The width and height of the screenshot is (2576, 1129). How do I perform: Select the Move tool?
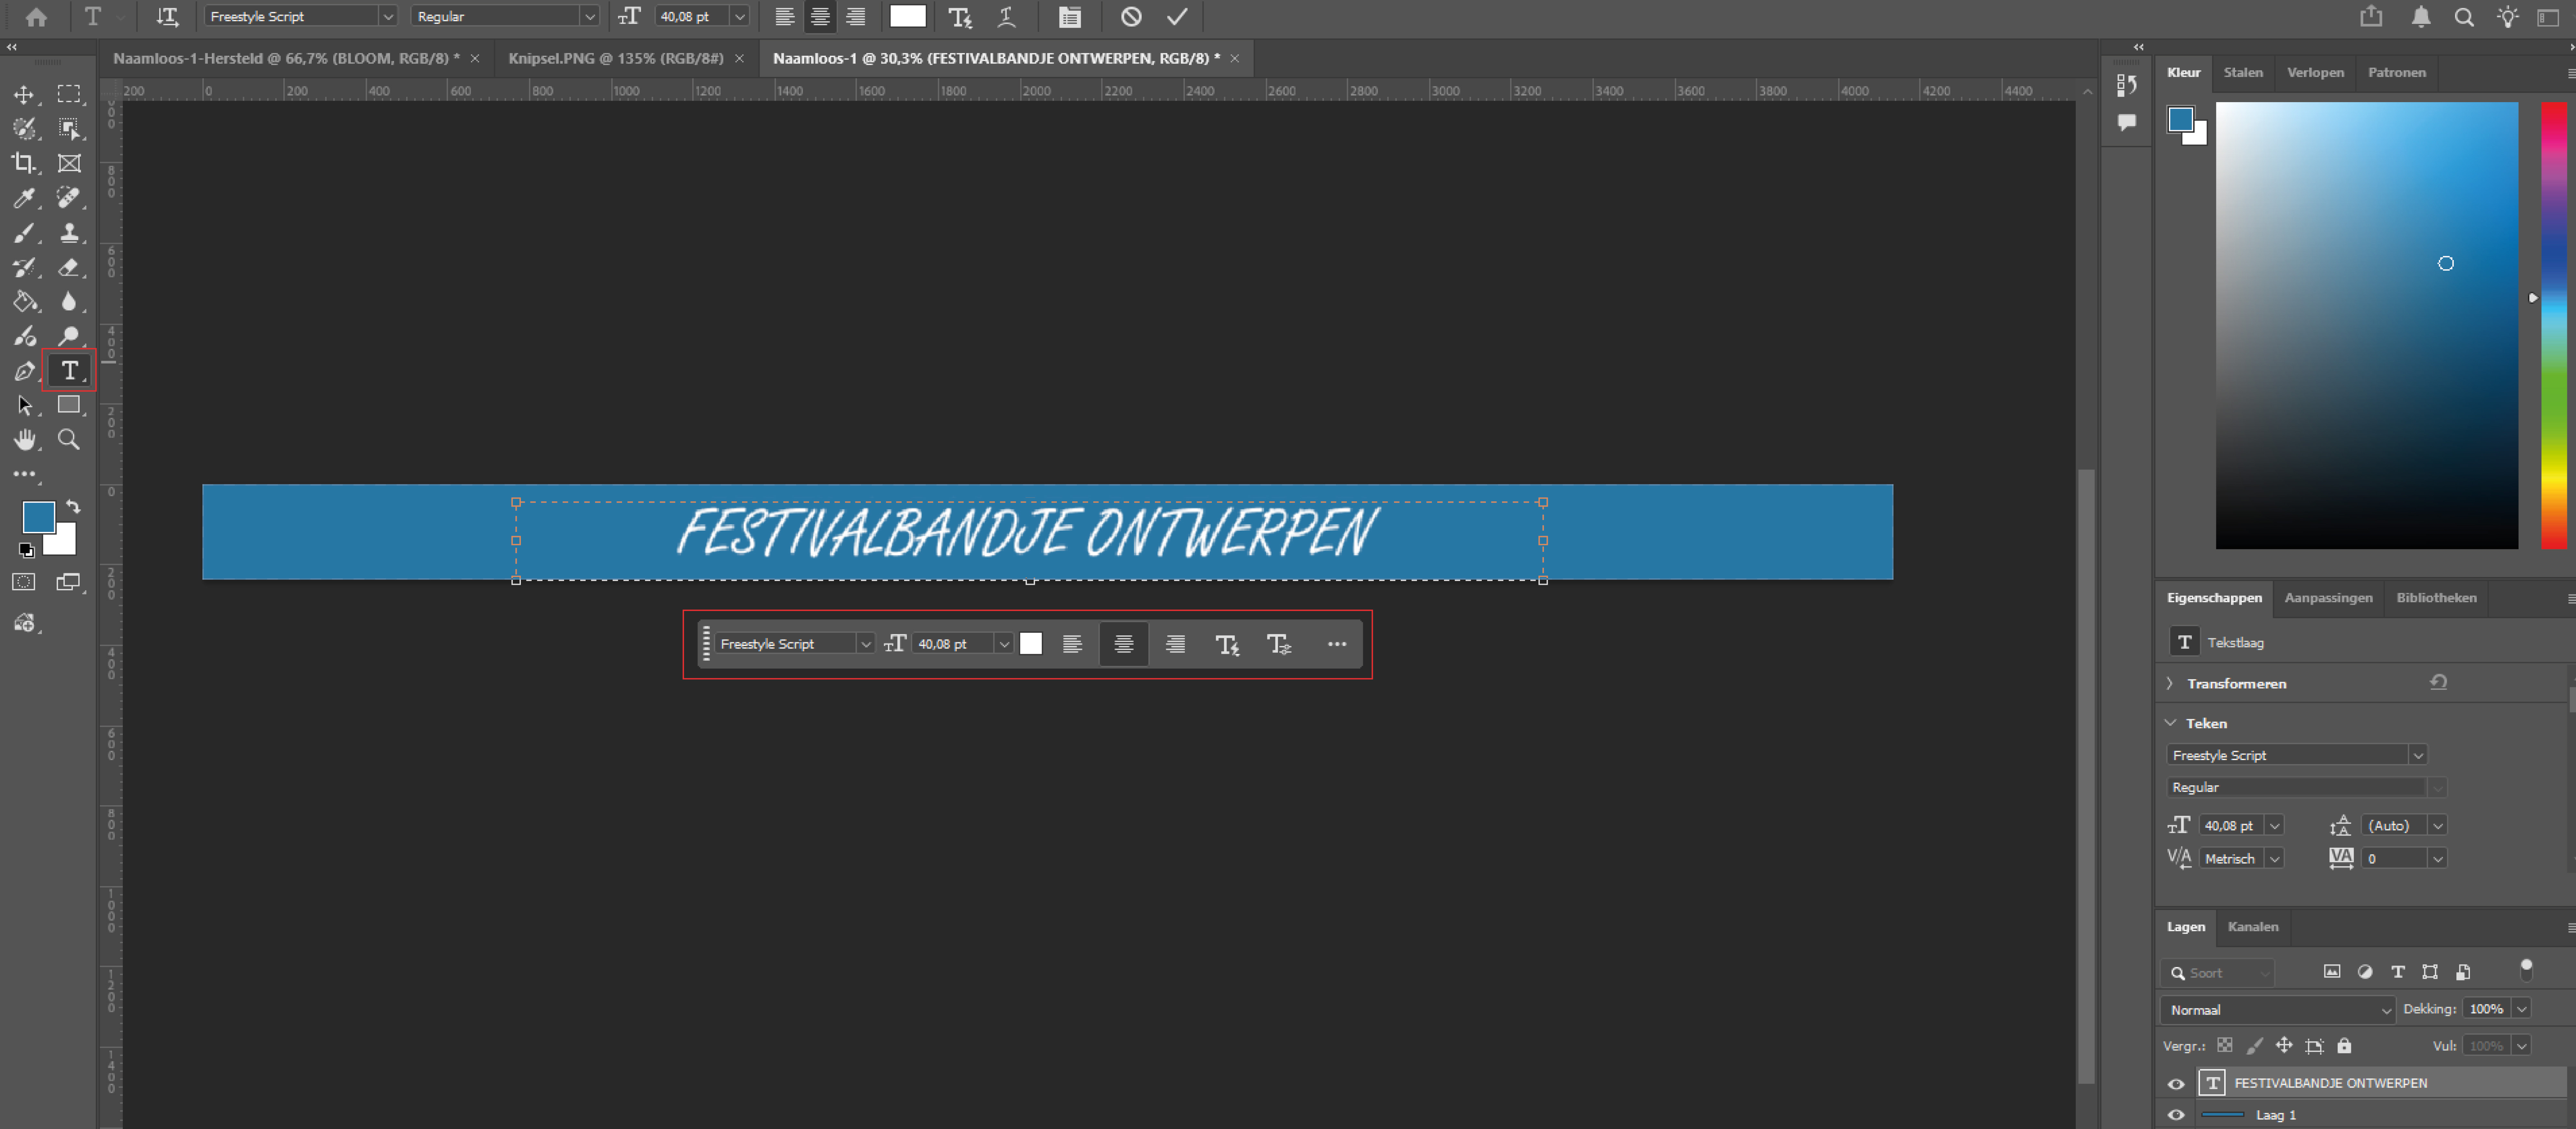point(24,94)
